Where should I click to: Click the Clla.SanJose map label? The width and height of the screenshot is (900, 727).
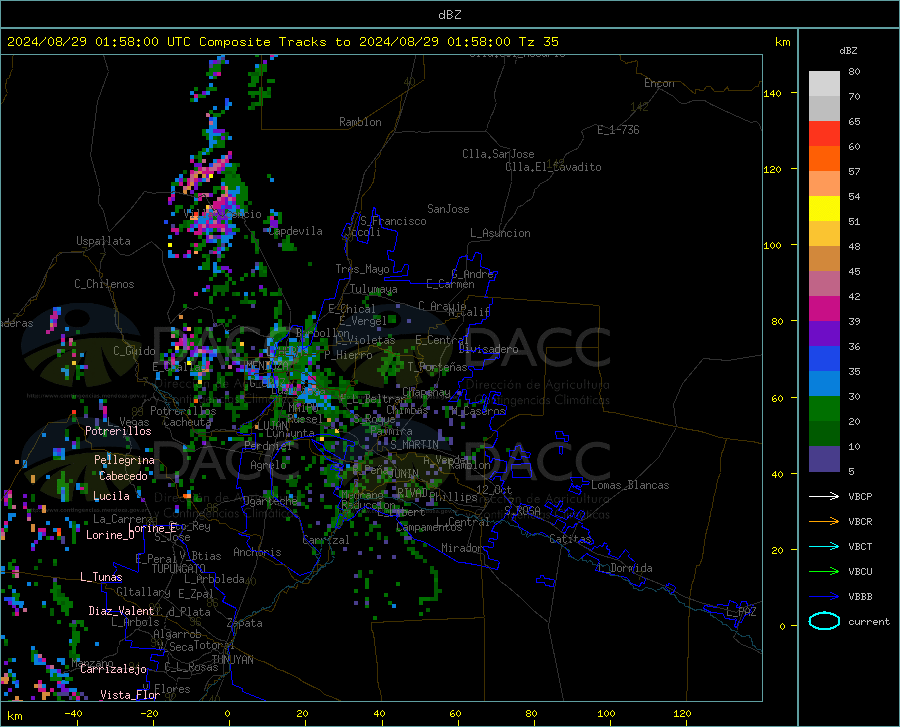(x=498, y=154)
